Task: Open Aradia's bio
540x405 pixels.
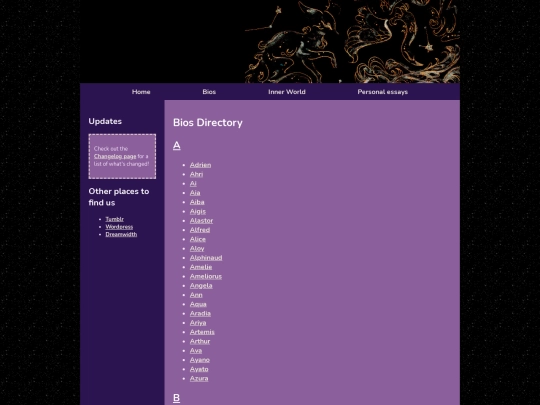Action: pyautogui.click(x=200, y=314)
